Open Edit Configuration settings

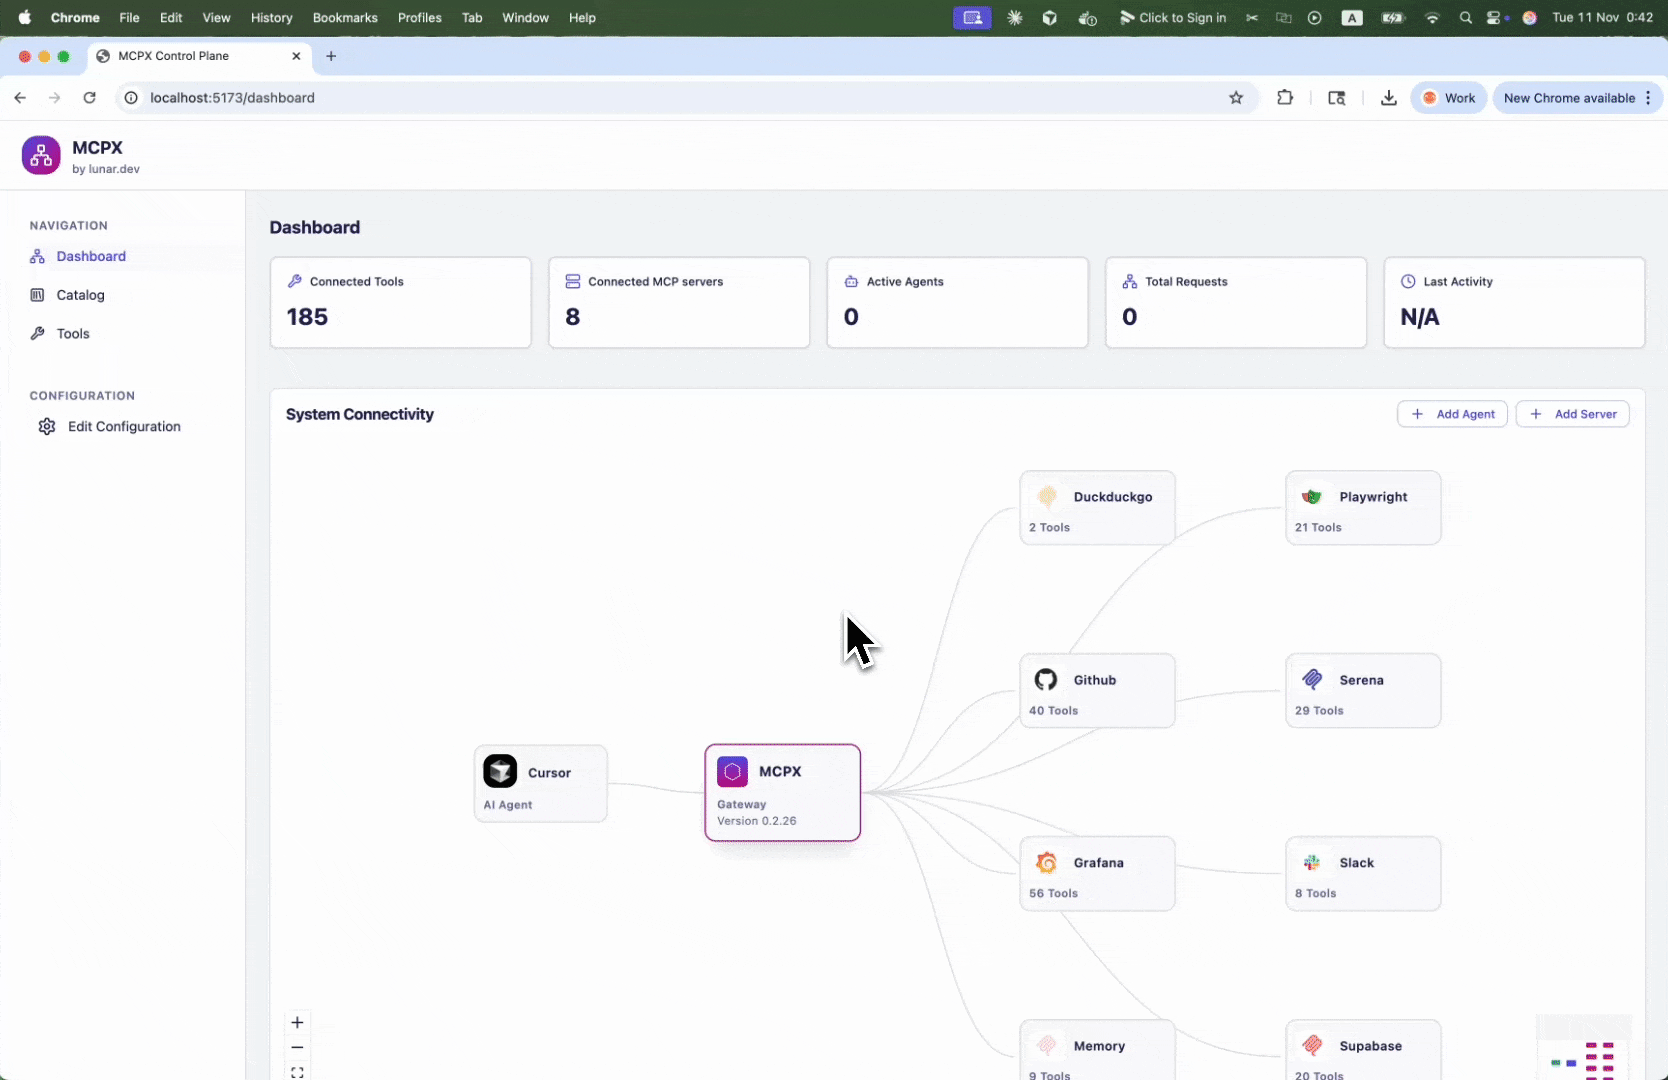pos(124,426)
